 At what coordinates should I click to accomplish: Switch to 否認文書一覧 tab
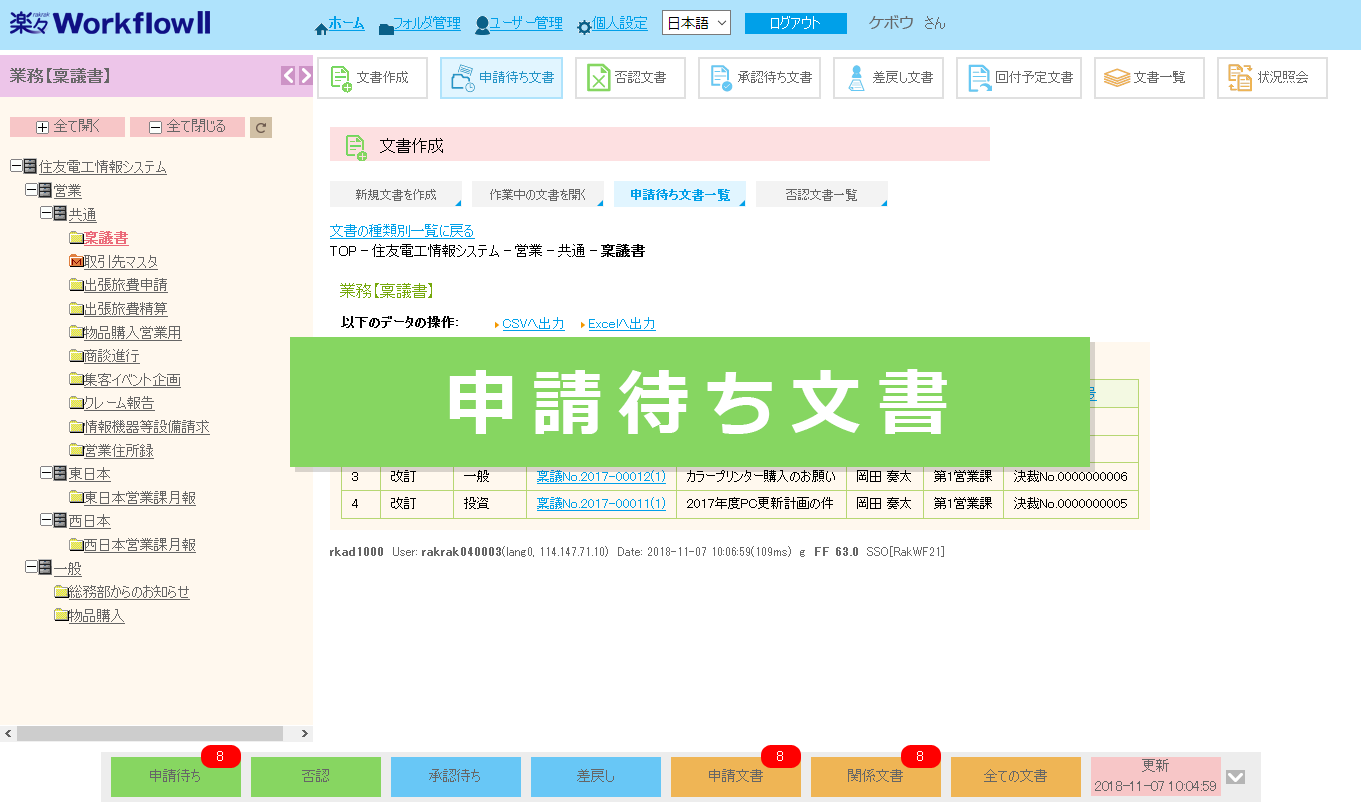(x=822, y=195)
